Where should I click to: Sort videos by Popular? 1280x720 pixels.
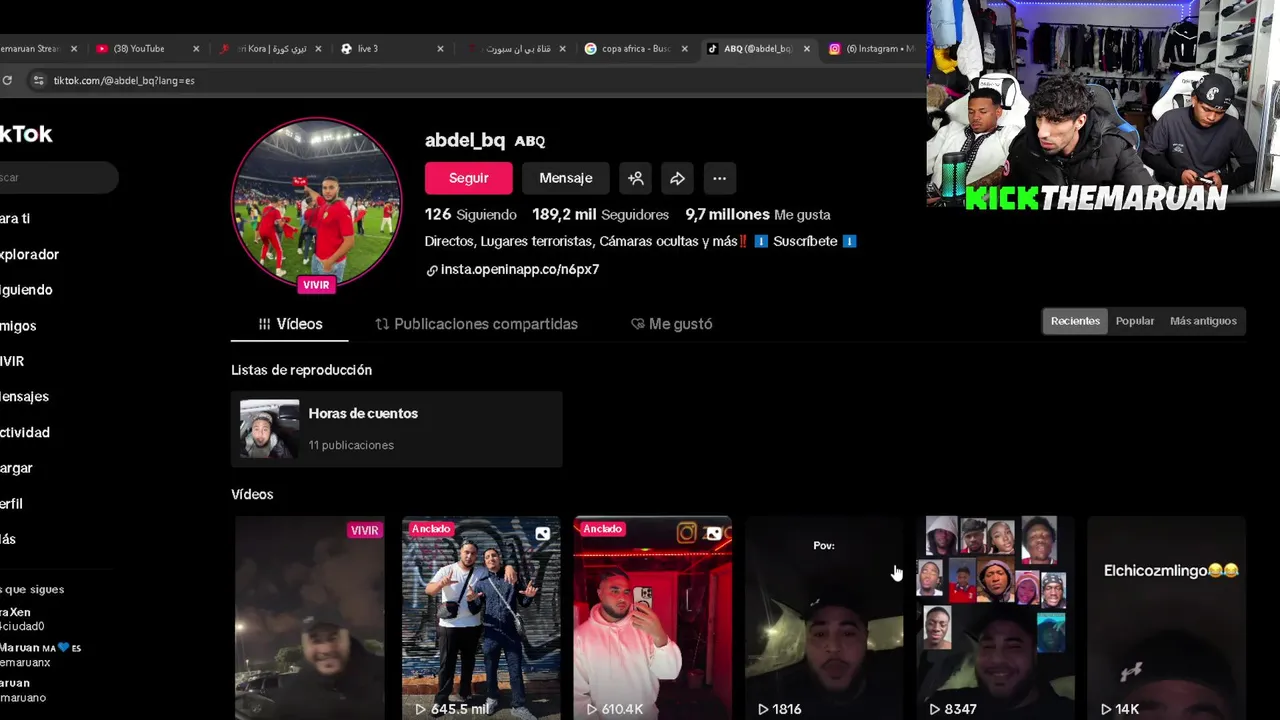point(1135,321)
